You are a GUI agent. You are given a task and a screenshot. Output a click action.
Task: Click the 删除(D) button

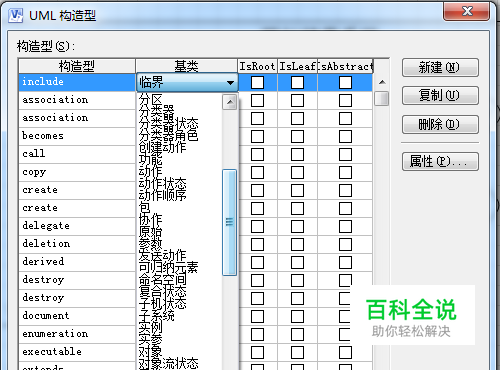(x=440, y=124)
